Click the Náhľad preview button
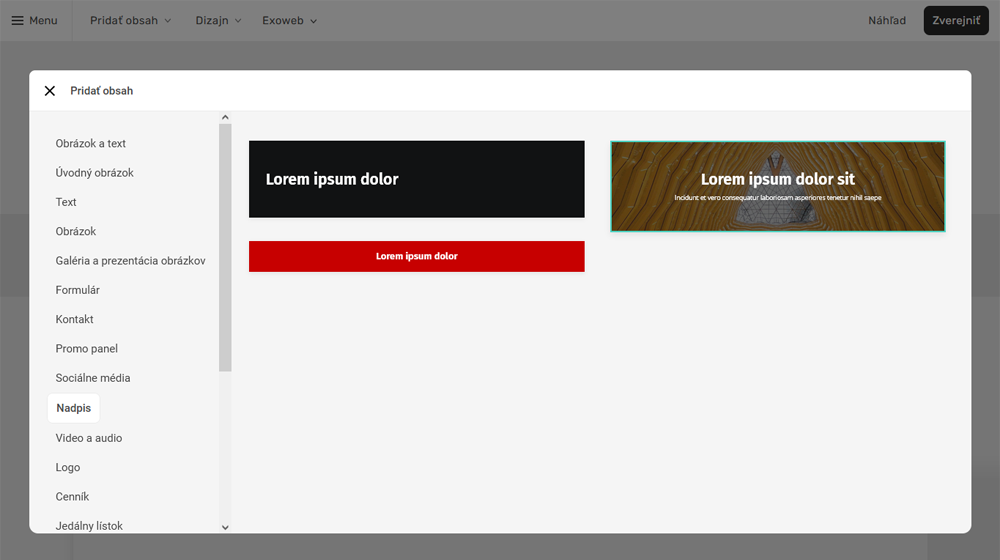Screen dimensions: 1000x560 point(887,21)
